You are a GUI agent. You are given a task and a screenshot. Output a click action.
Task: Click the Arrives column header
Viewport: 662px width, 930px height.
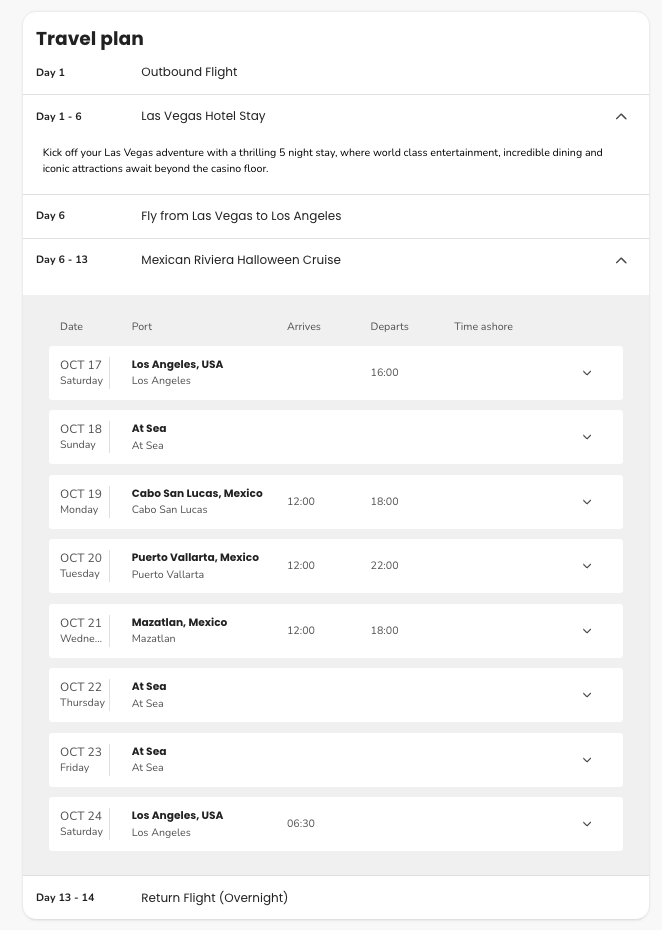(304, 326)
